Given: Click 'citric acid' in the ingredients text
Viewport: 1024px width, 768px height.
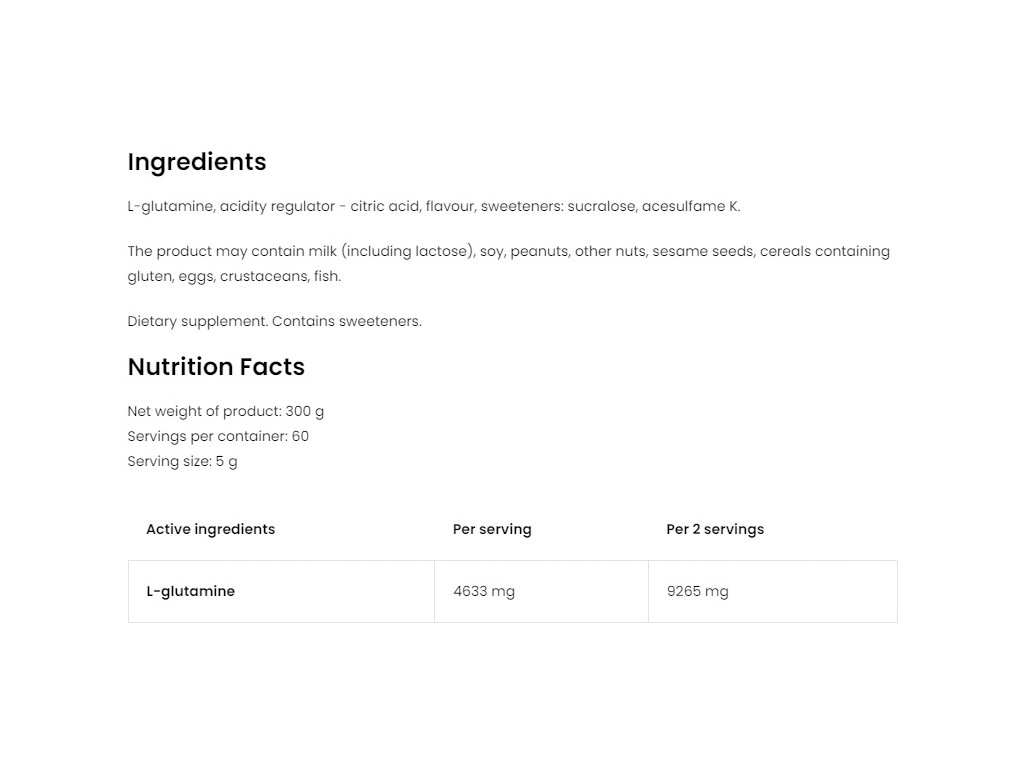Looking at the screenshot, I should pos(385,206).
